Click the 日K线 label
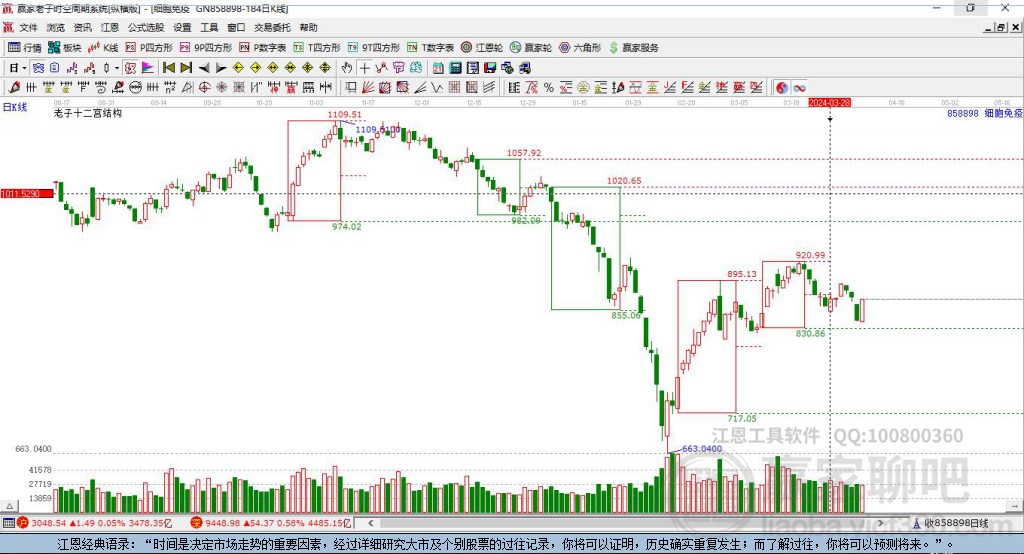 15,107
